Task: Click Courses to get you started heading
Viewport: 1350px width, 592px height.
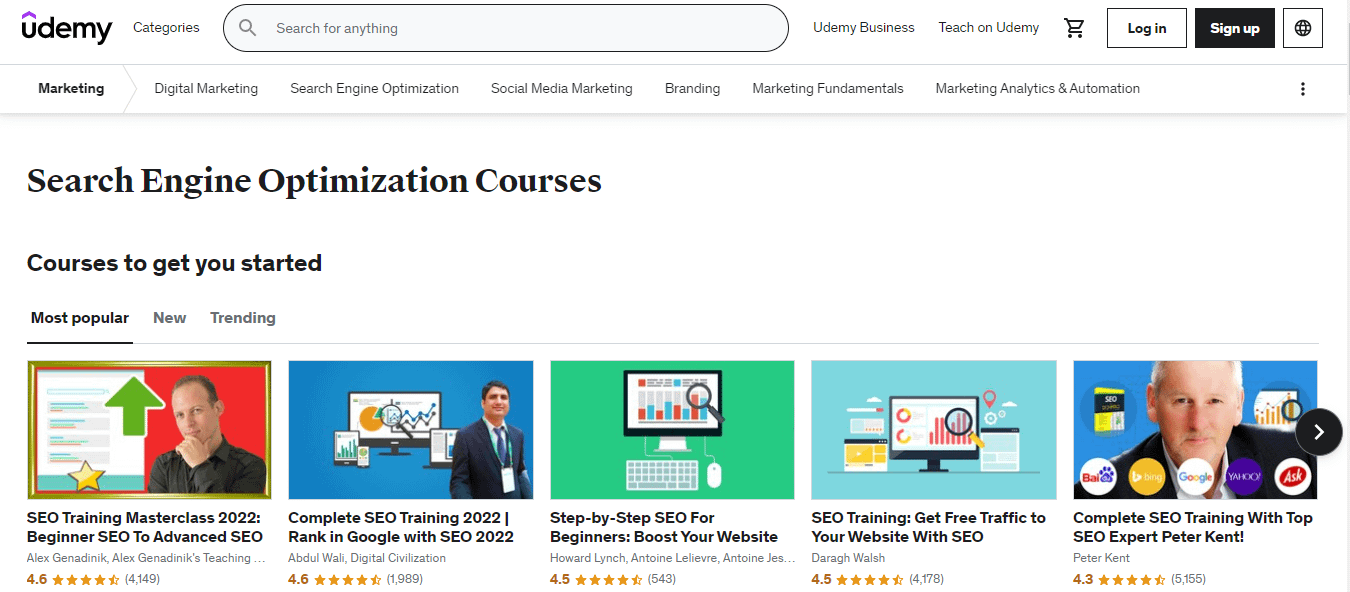Action: tap(174, 263)
